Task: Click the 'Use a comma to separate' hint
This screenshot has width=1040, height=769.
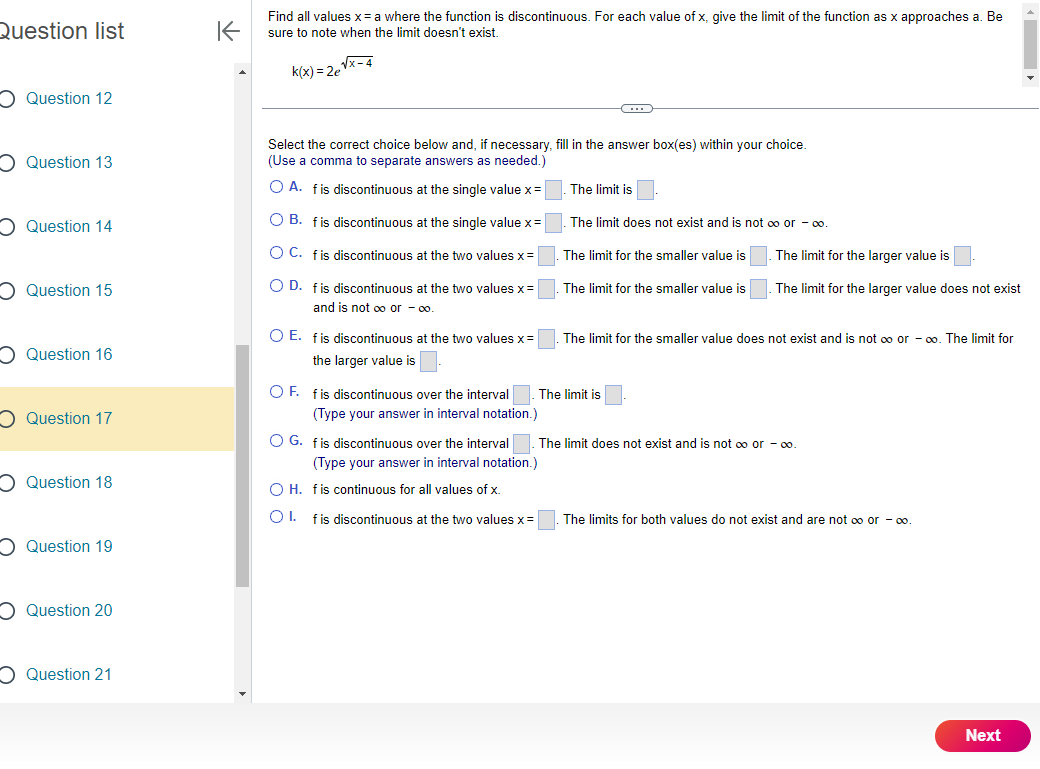Action: [x=407, y=161]
